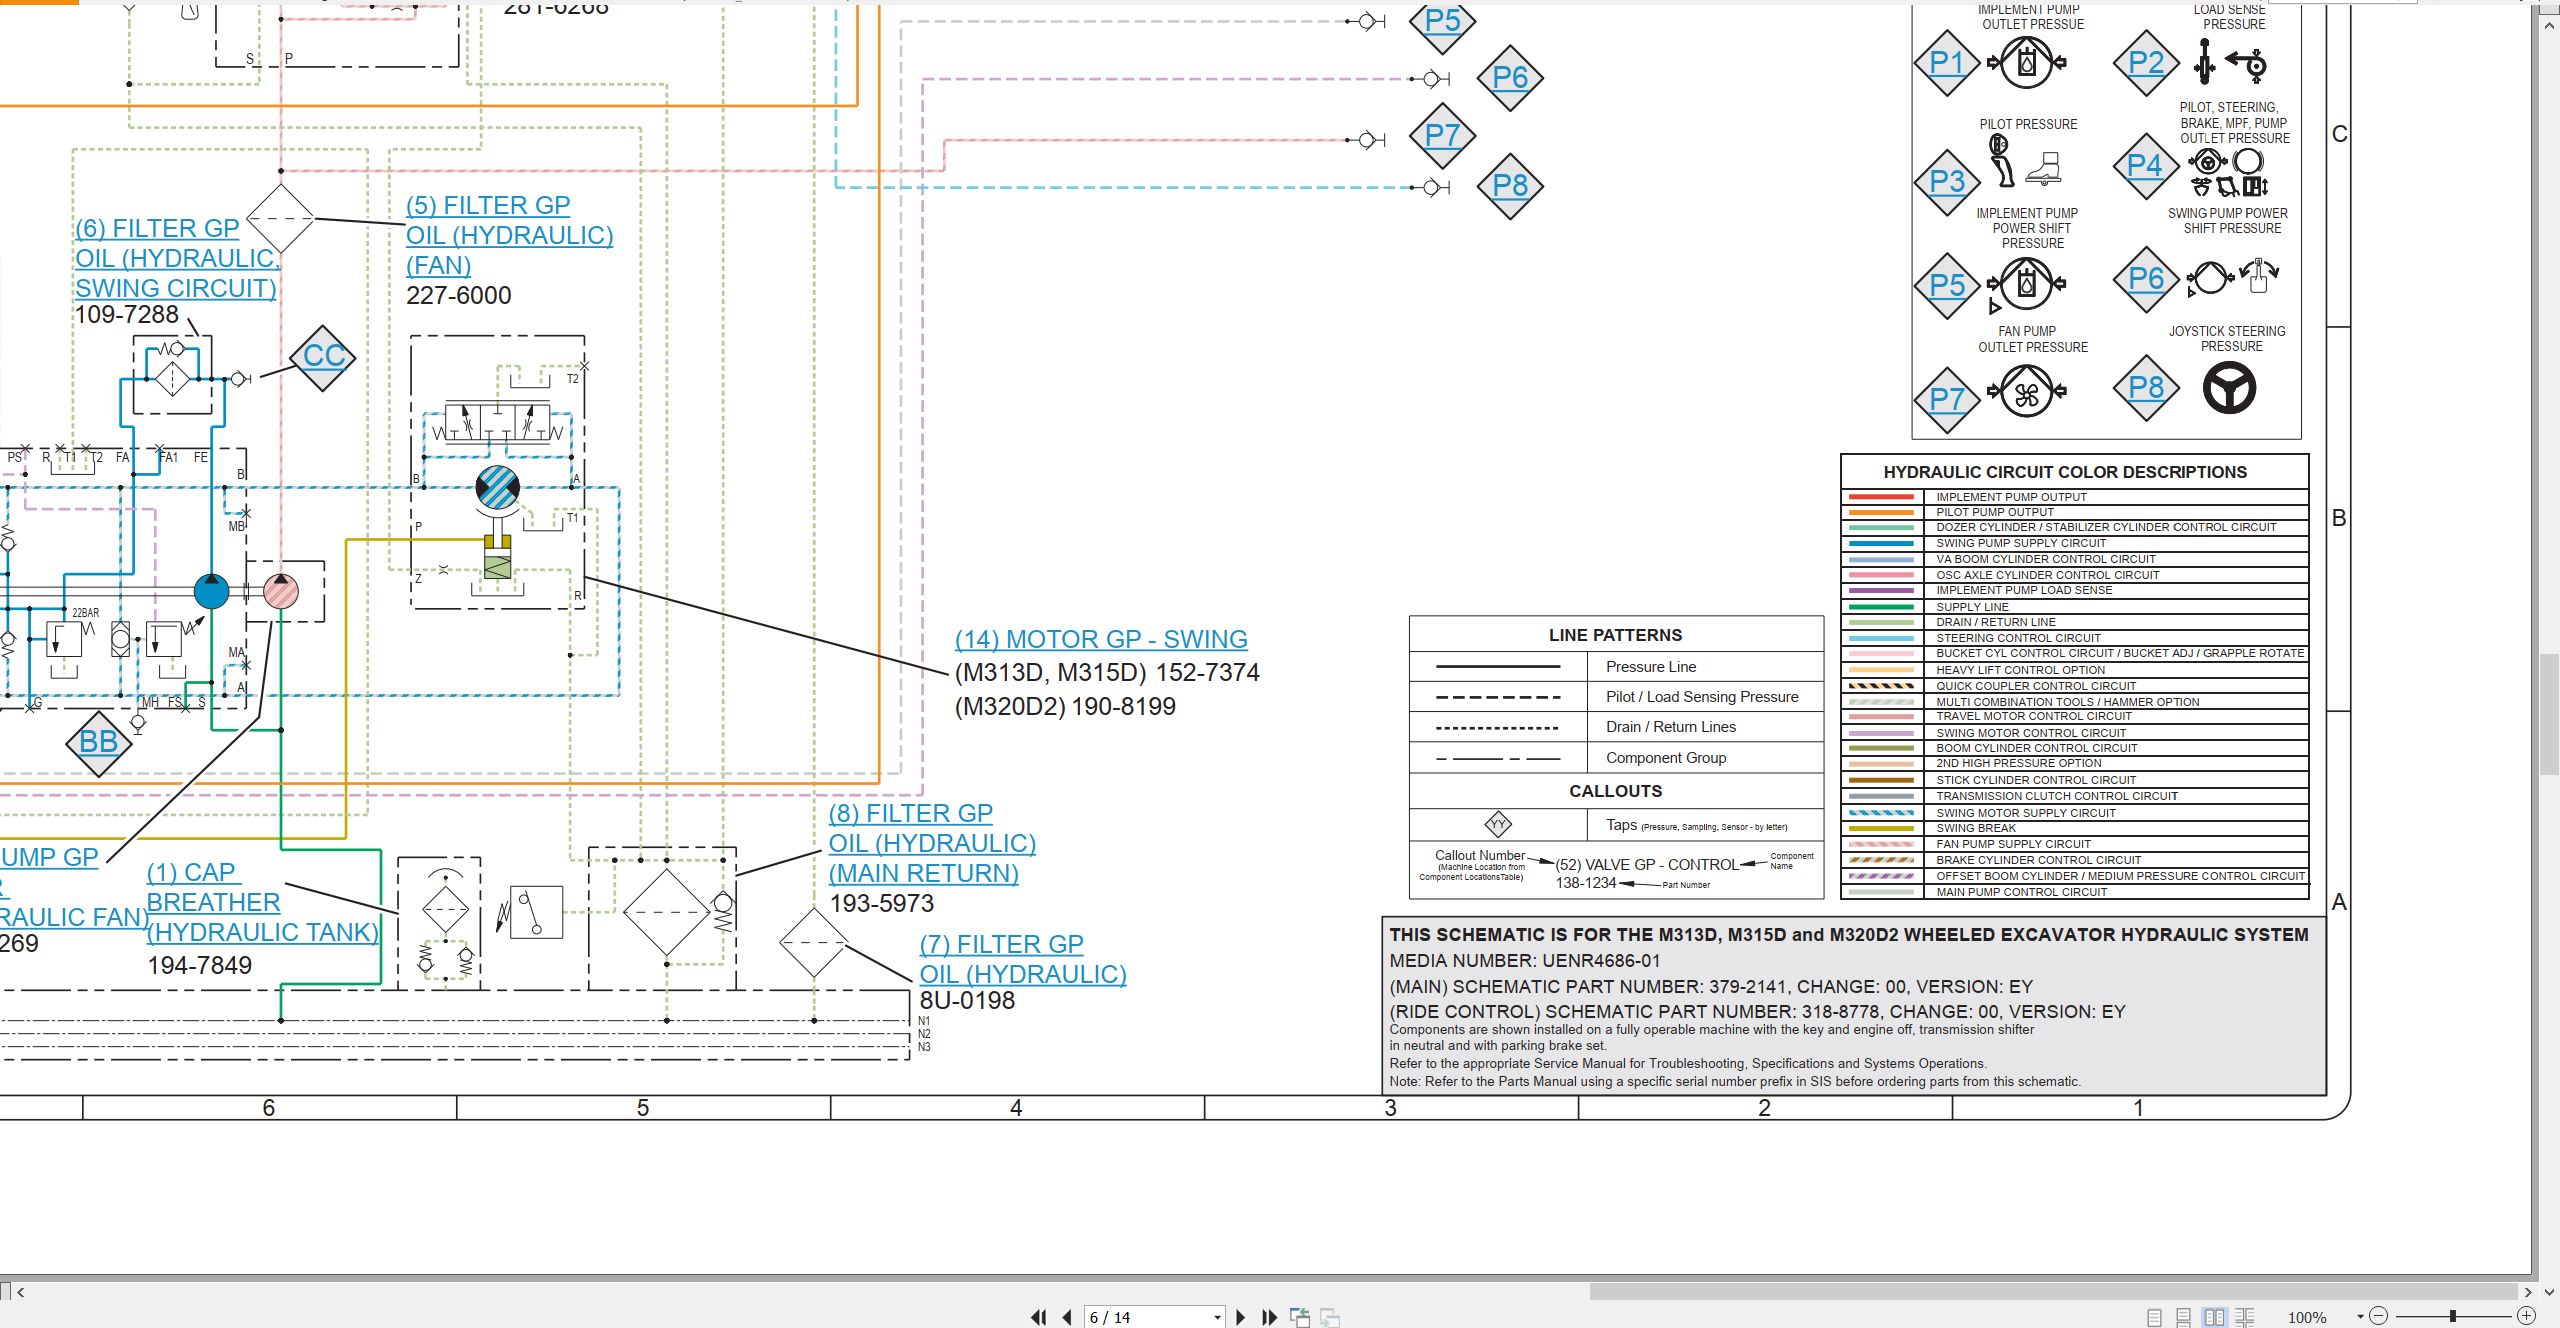
Task: Click HYDRAULIC CIRCUIT COLOR DESCRIPTIONS heading
Action: pos(2065,472)
